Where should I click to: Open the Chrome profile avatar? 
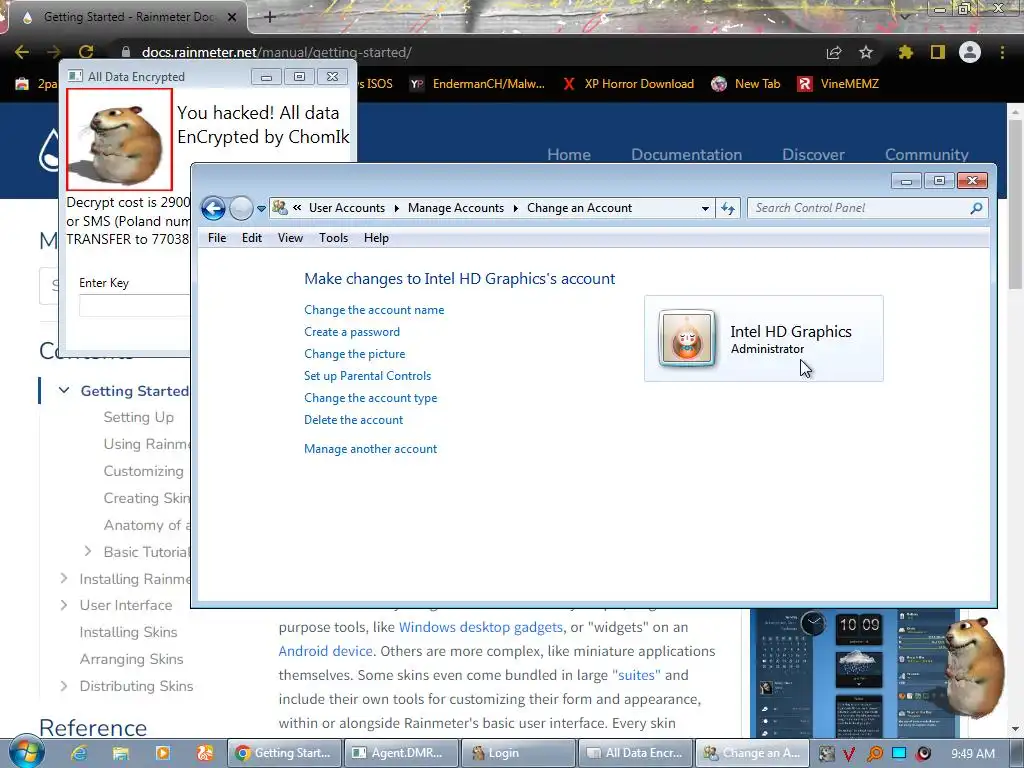click(970, 52)
